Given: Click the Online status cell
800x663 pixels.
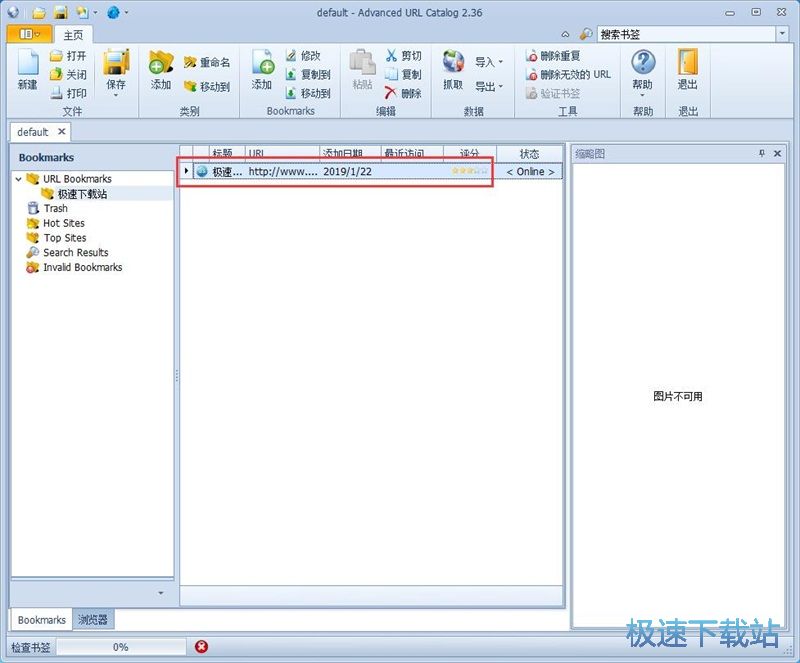Looking at the screenshot, I should tap(530, 171).
